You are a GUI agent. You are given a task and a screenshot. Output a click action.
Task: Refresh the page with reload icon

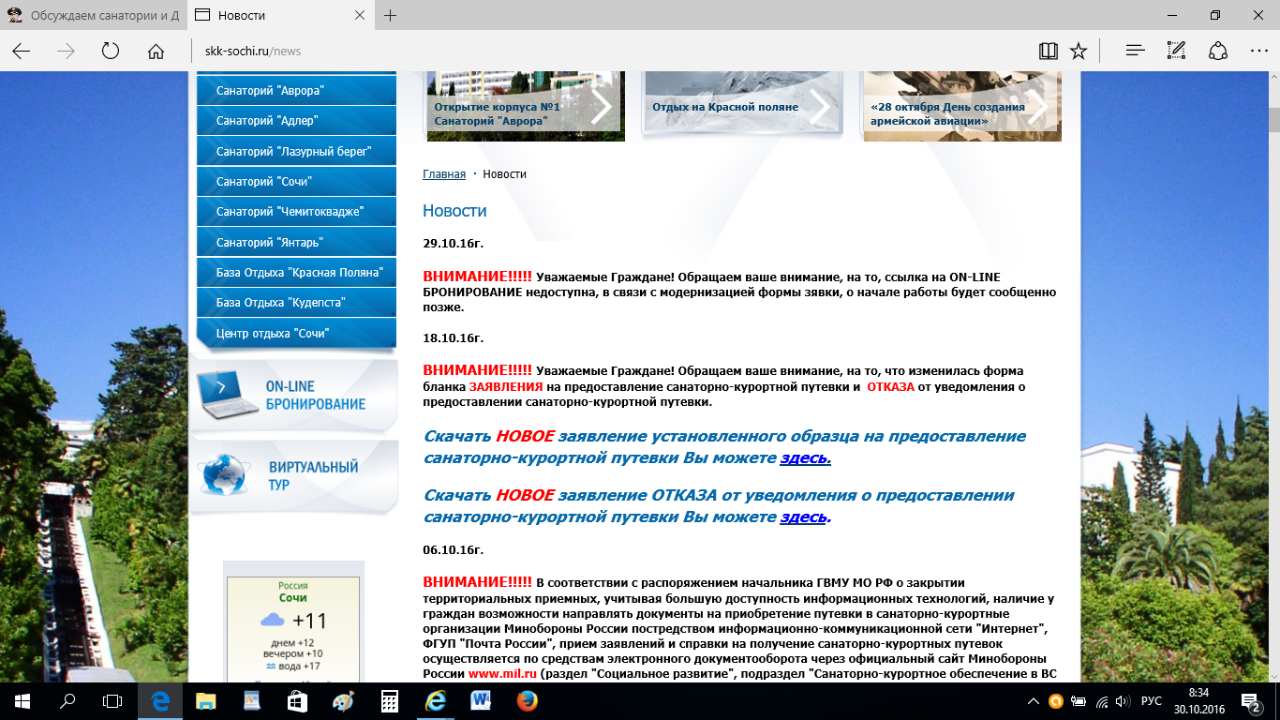(110, 51)
